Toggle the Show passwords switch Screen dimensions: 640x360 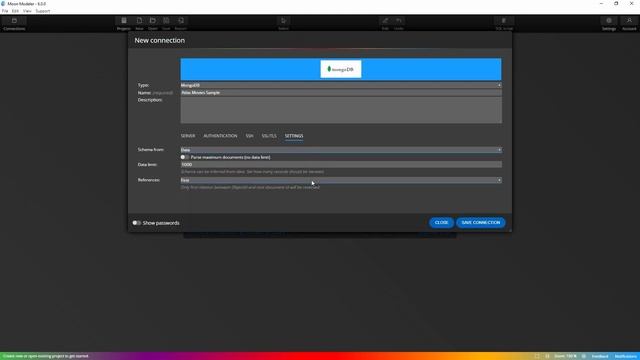tap(136, 223)
